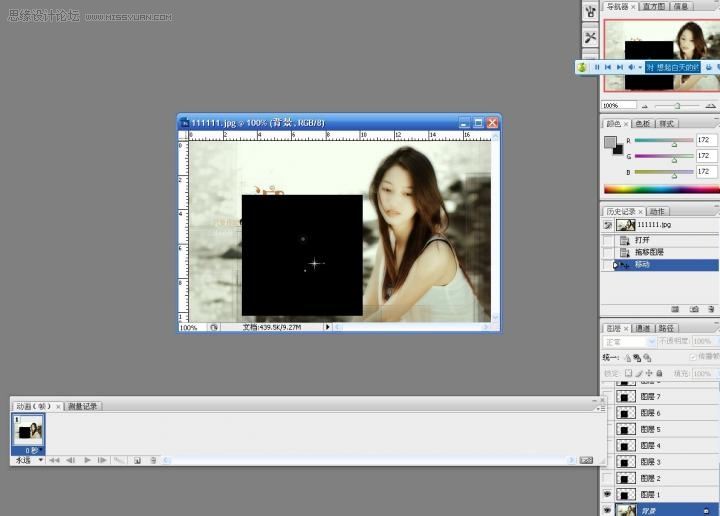Click the unify layer style icon

[647, 358]
